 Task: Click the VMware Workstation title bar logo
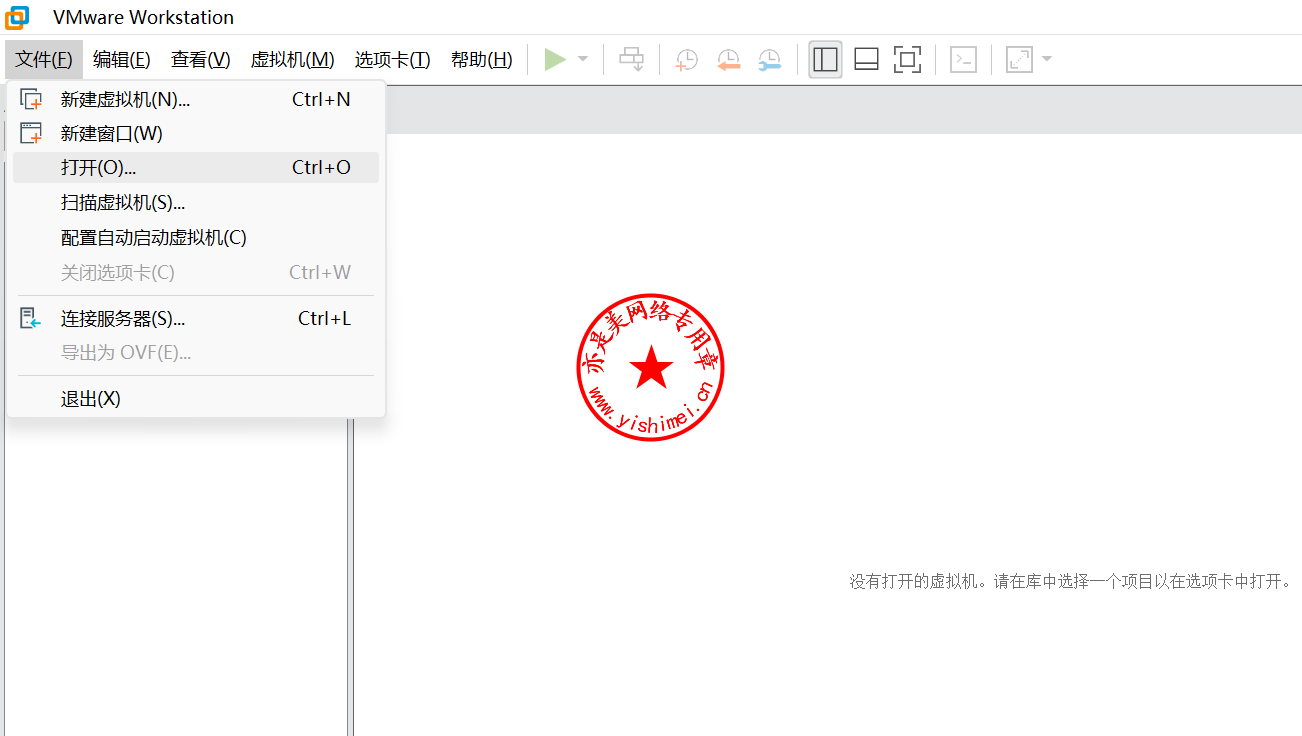[x=17, y=17]
